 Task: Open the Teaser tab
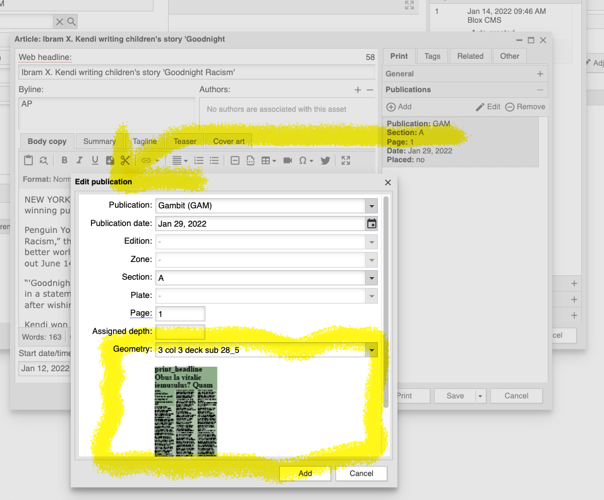[x=185, y=141]
